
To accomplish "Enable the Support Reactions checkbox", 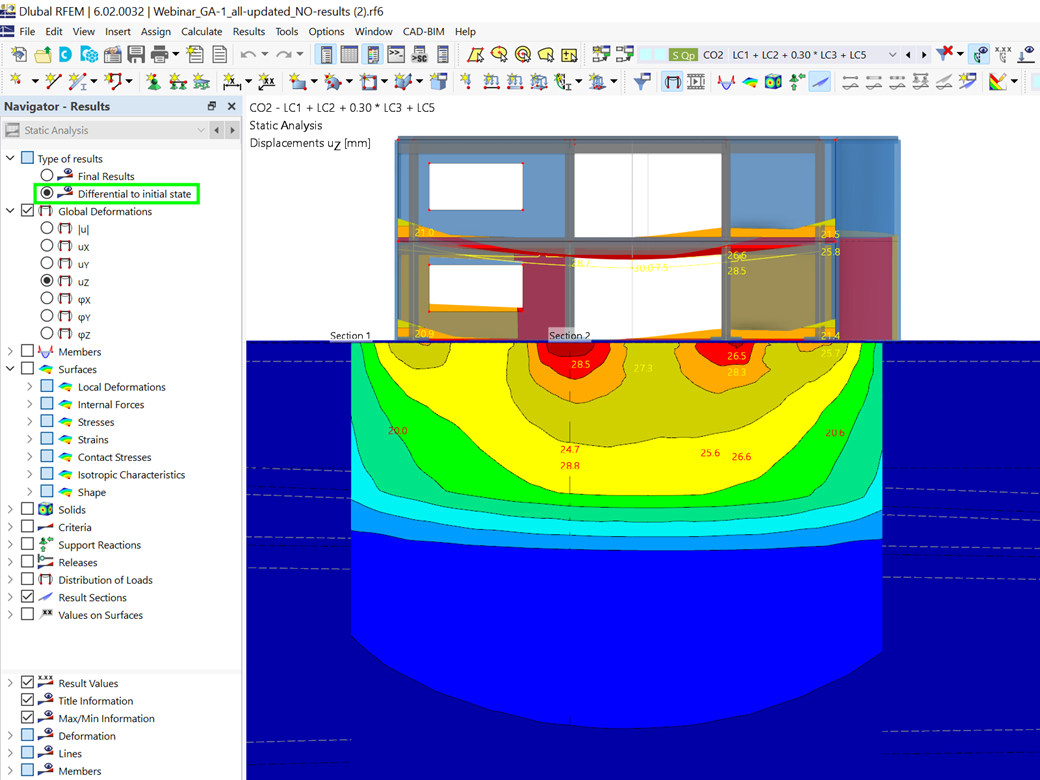I will click(x=27, y=544).
